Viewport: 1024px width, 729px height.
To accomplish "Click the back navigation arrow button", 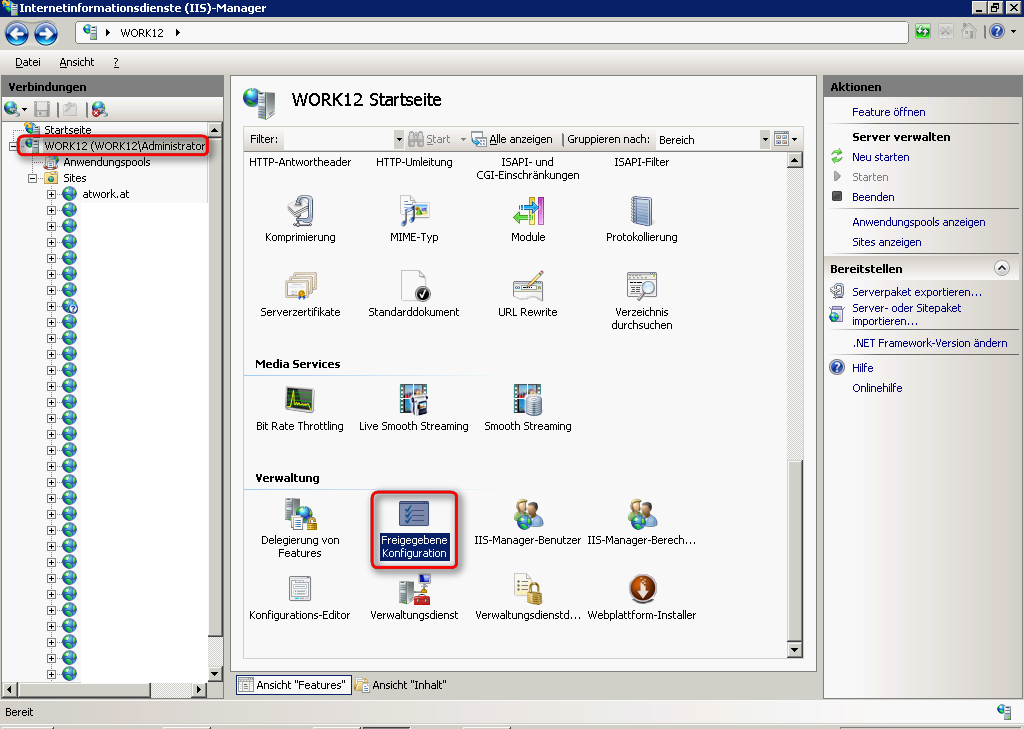I will [x=17, y=35].
